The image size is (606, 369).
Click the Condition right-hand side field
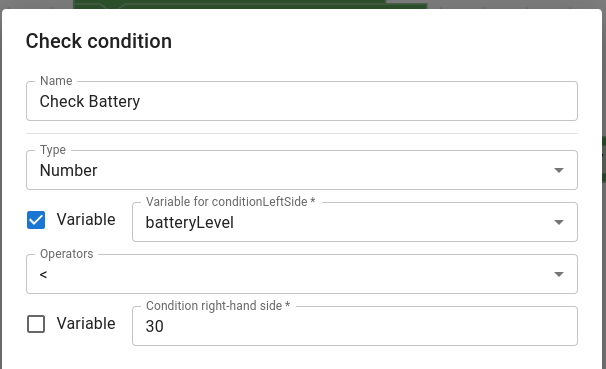click(355, 326)
